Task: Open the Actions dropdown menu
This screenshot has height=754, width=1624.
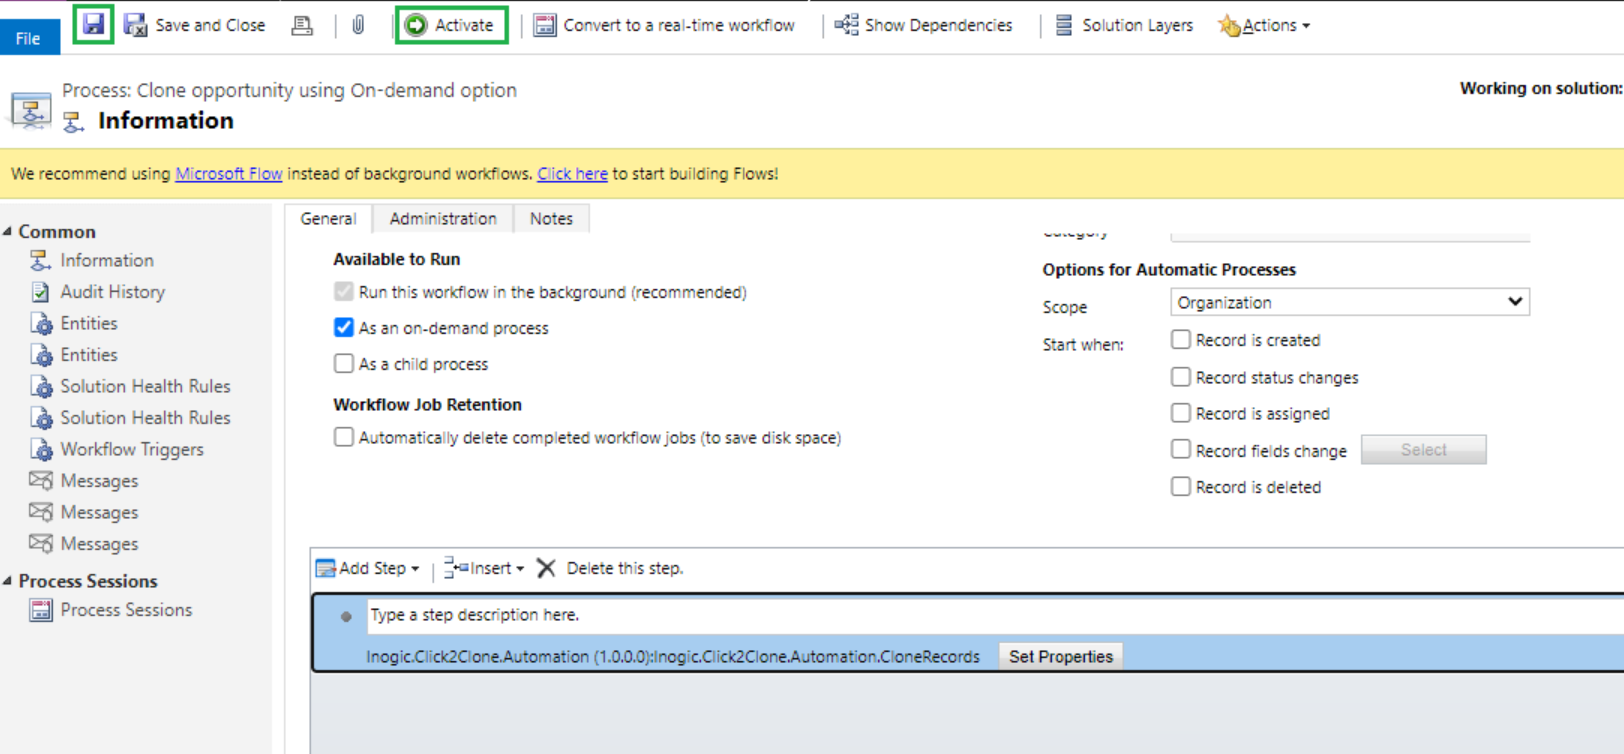Action: [x=1264, y=25]
